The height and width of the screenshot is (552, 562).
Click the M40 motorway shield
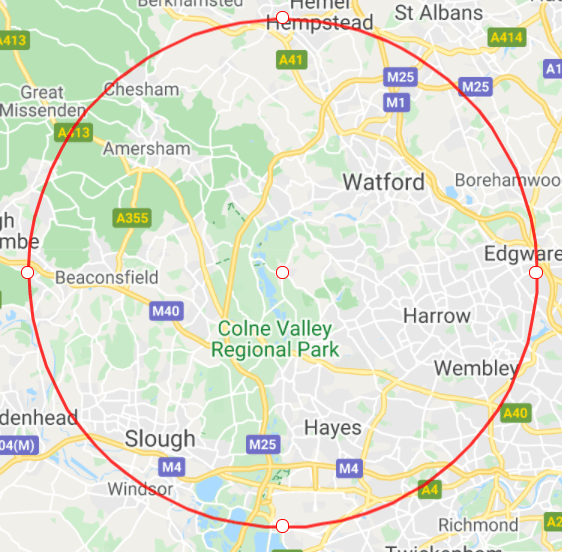tap(166, 311)
